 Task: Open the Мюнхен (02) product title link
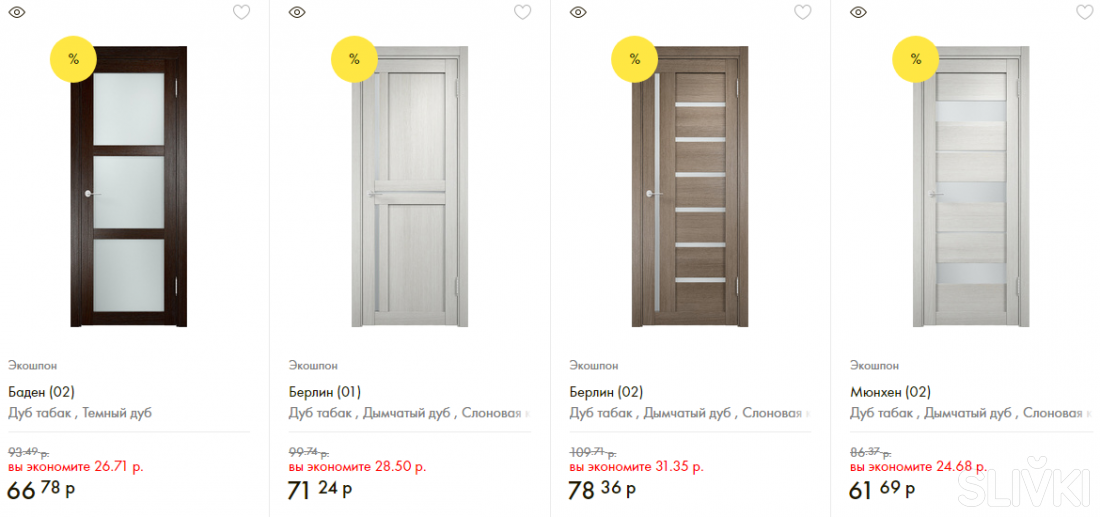890,392
